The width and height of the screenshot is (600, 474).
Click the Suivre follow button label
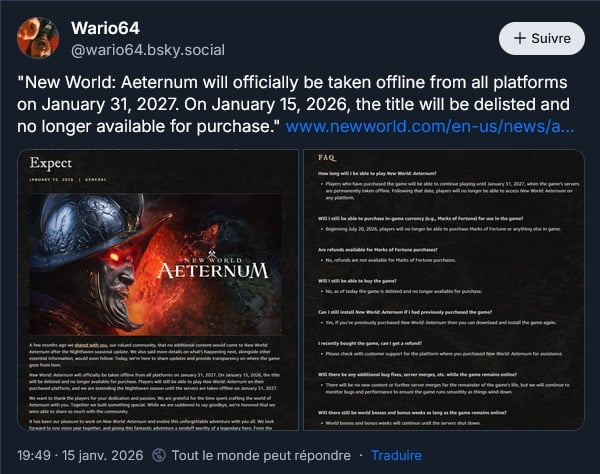tap(551, 38)
